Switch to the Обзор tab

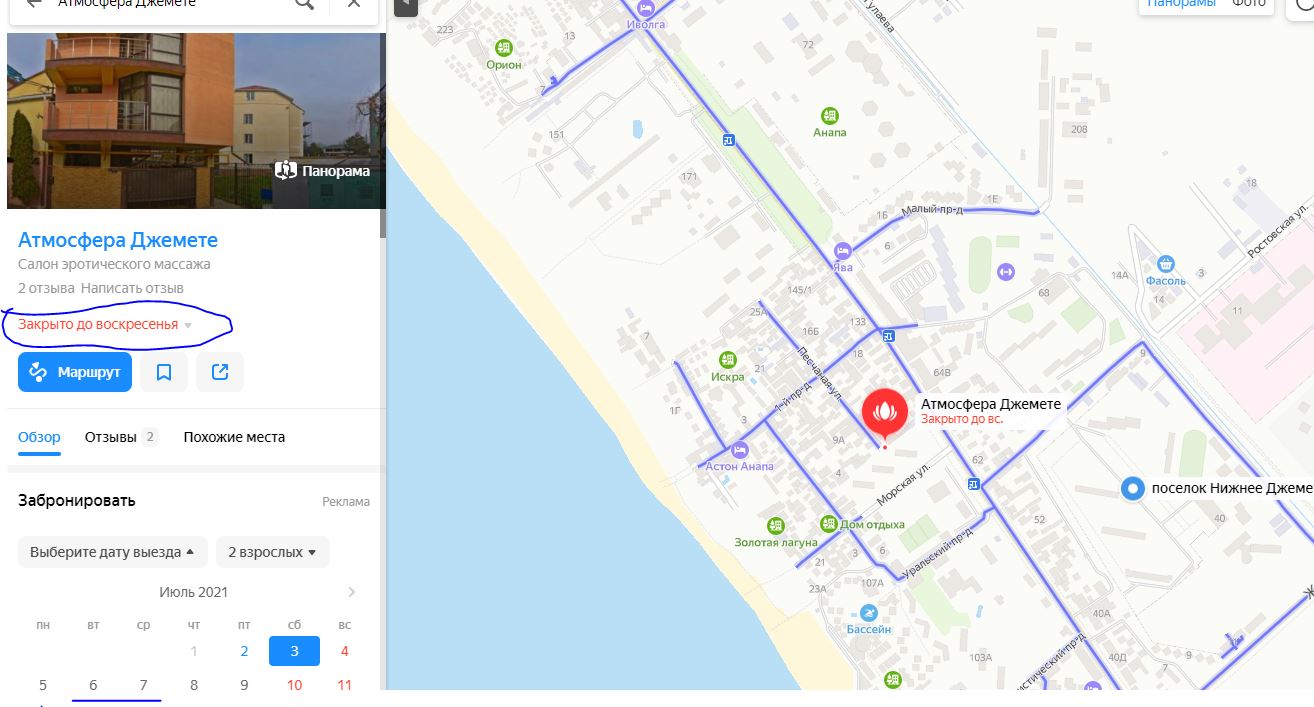(x=39, y=437)
